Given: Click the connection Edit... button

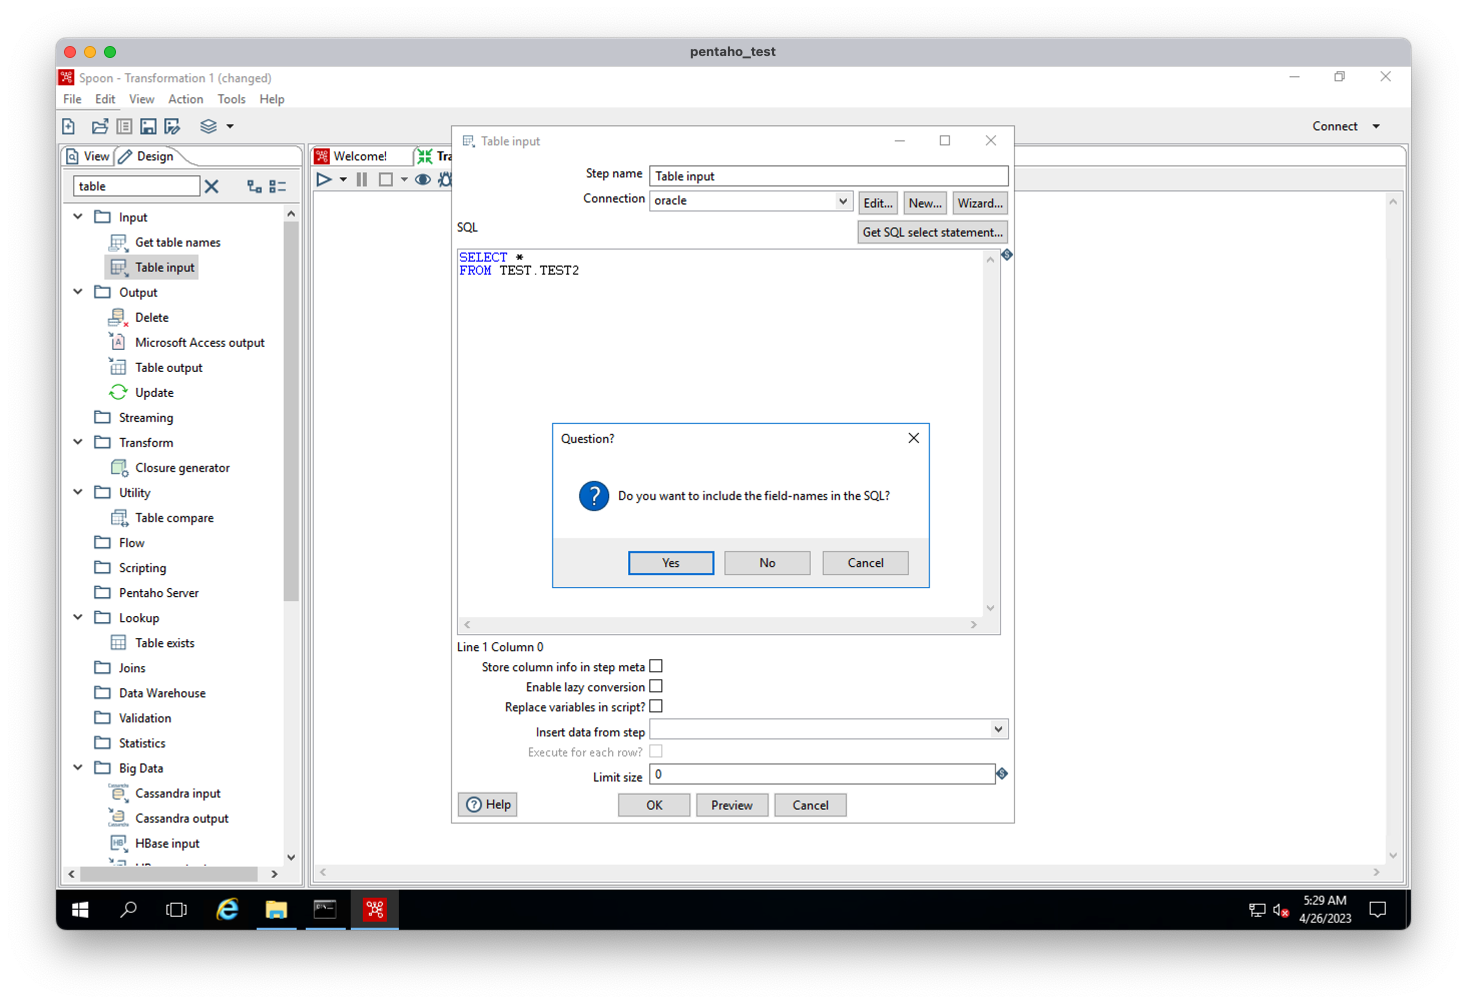Looking at the screenshot, I should [877, 203].
